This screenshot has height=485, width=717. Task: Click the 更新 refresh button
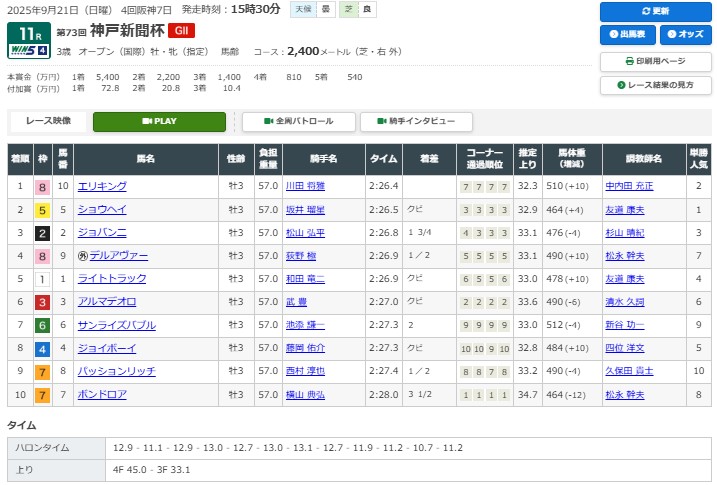[x=655, y=11]
